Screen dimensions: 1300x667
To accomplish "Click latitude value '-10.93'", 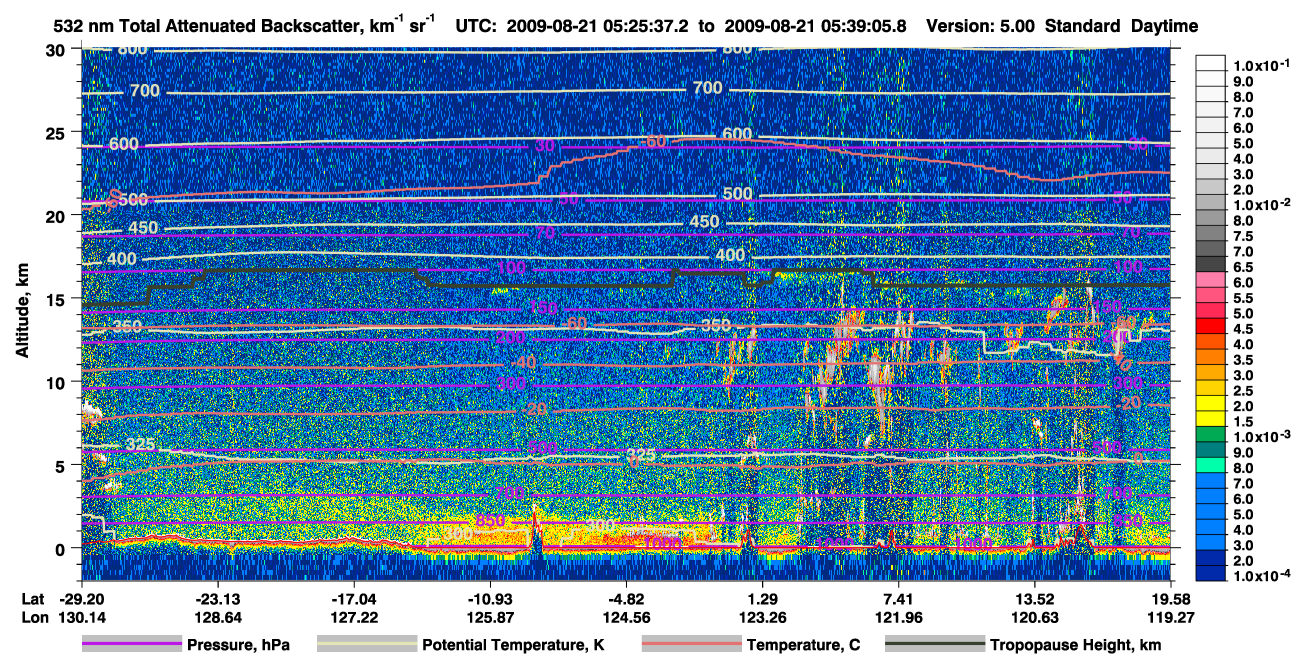I will [490, 598].
